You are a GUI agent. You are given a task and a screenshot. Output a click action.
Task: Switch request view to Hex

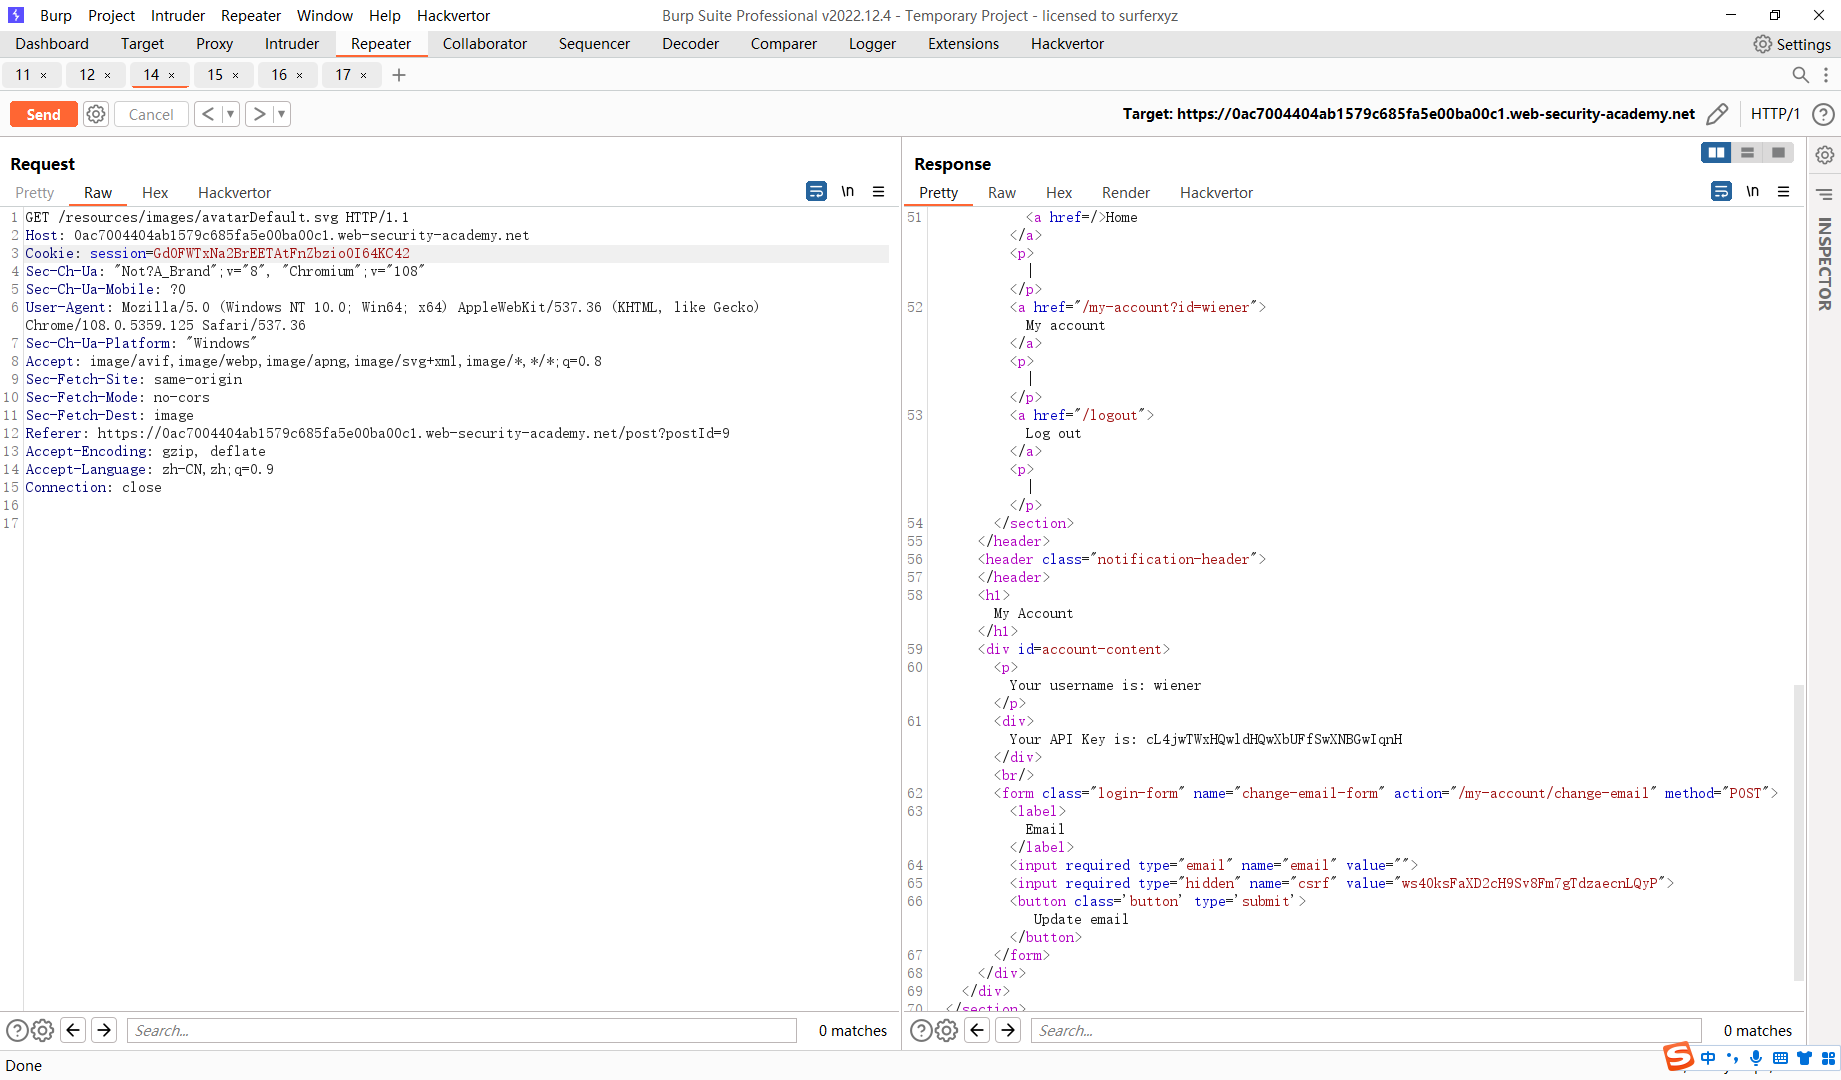click(155, 193)
